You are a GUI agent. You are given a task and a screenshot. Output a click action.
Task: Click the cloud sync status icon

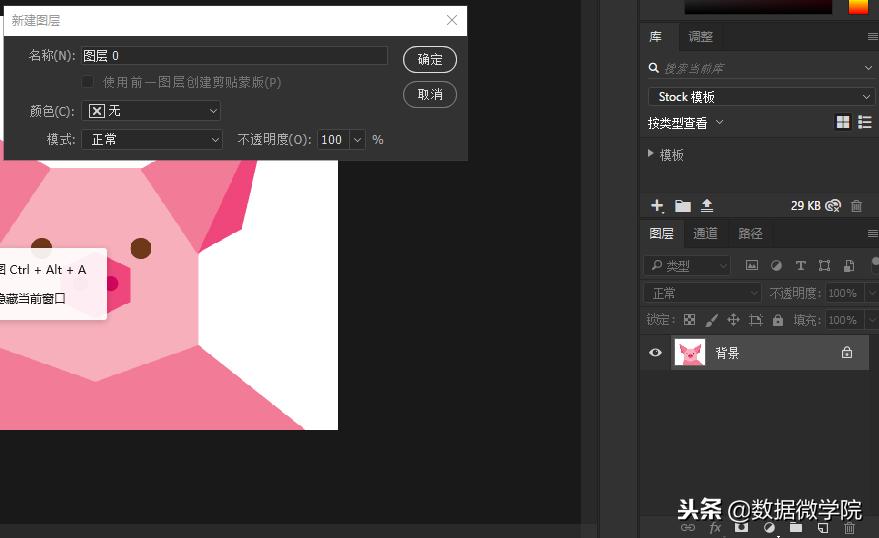833,206
